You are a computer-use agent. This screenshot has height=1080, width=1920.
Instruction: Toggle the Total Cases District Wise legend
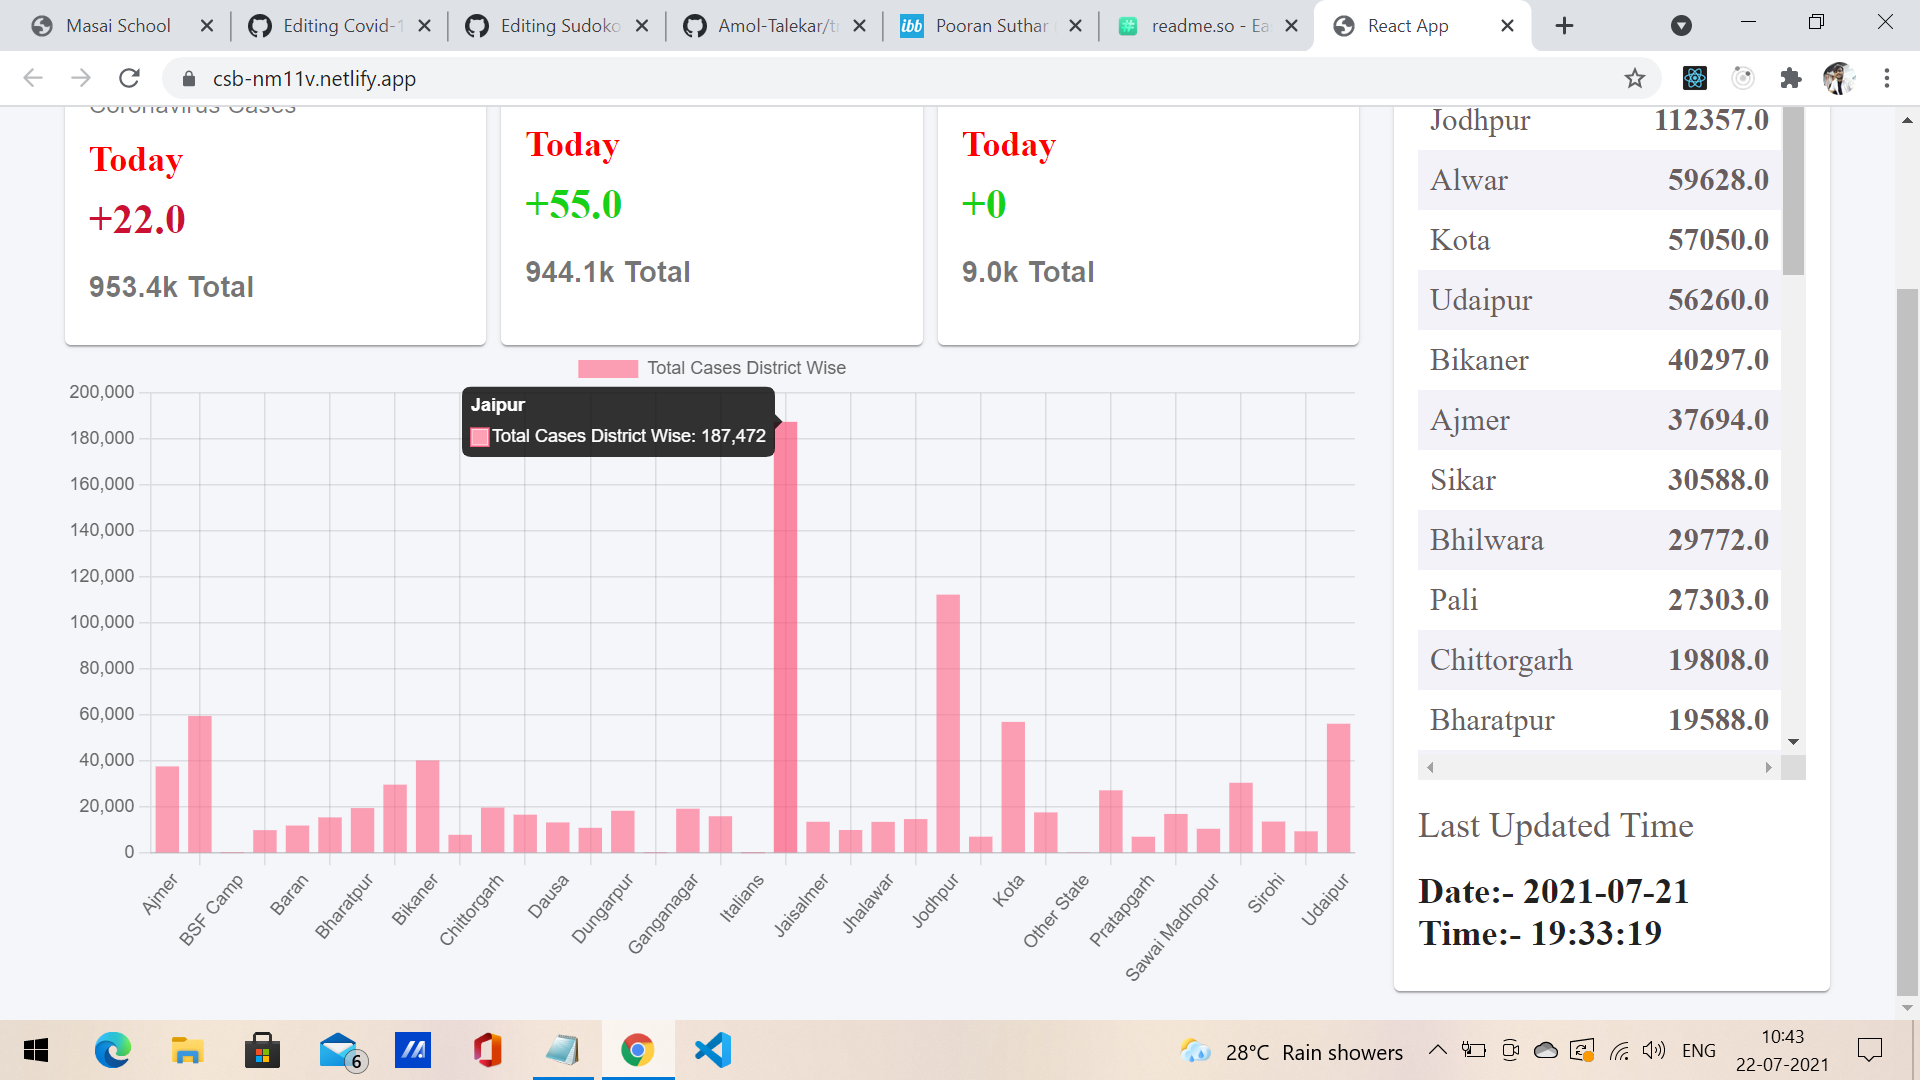pyautogui.click(x=711, y=368)
